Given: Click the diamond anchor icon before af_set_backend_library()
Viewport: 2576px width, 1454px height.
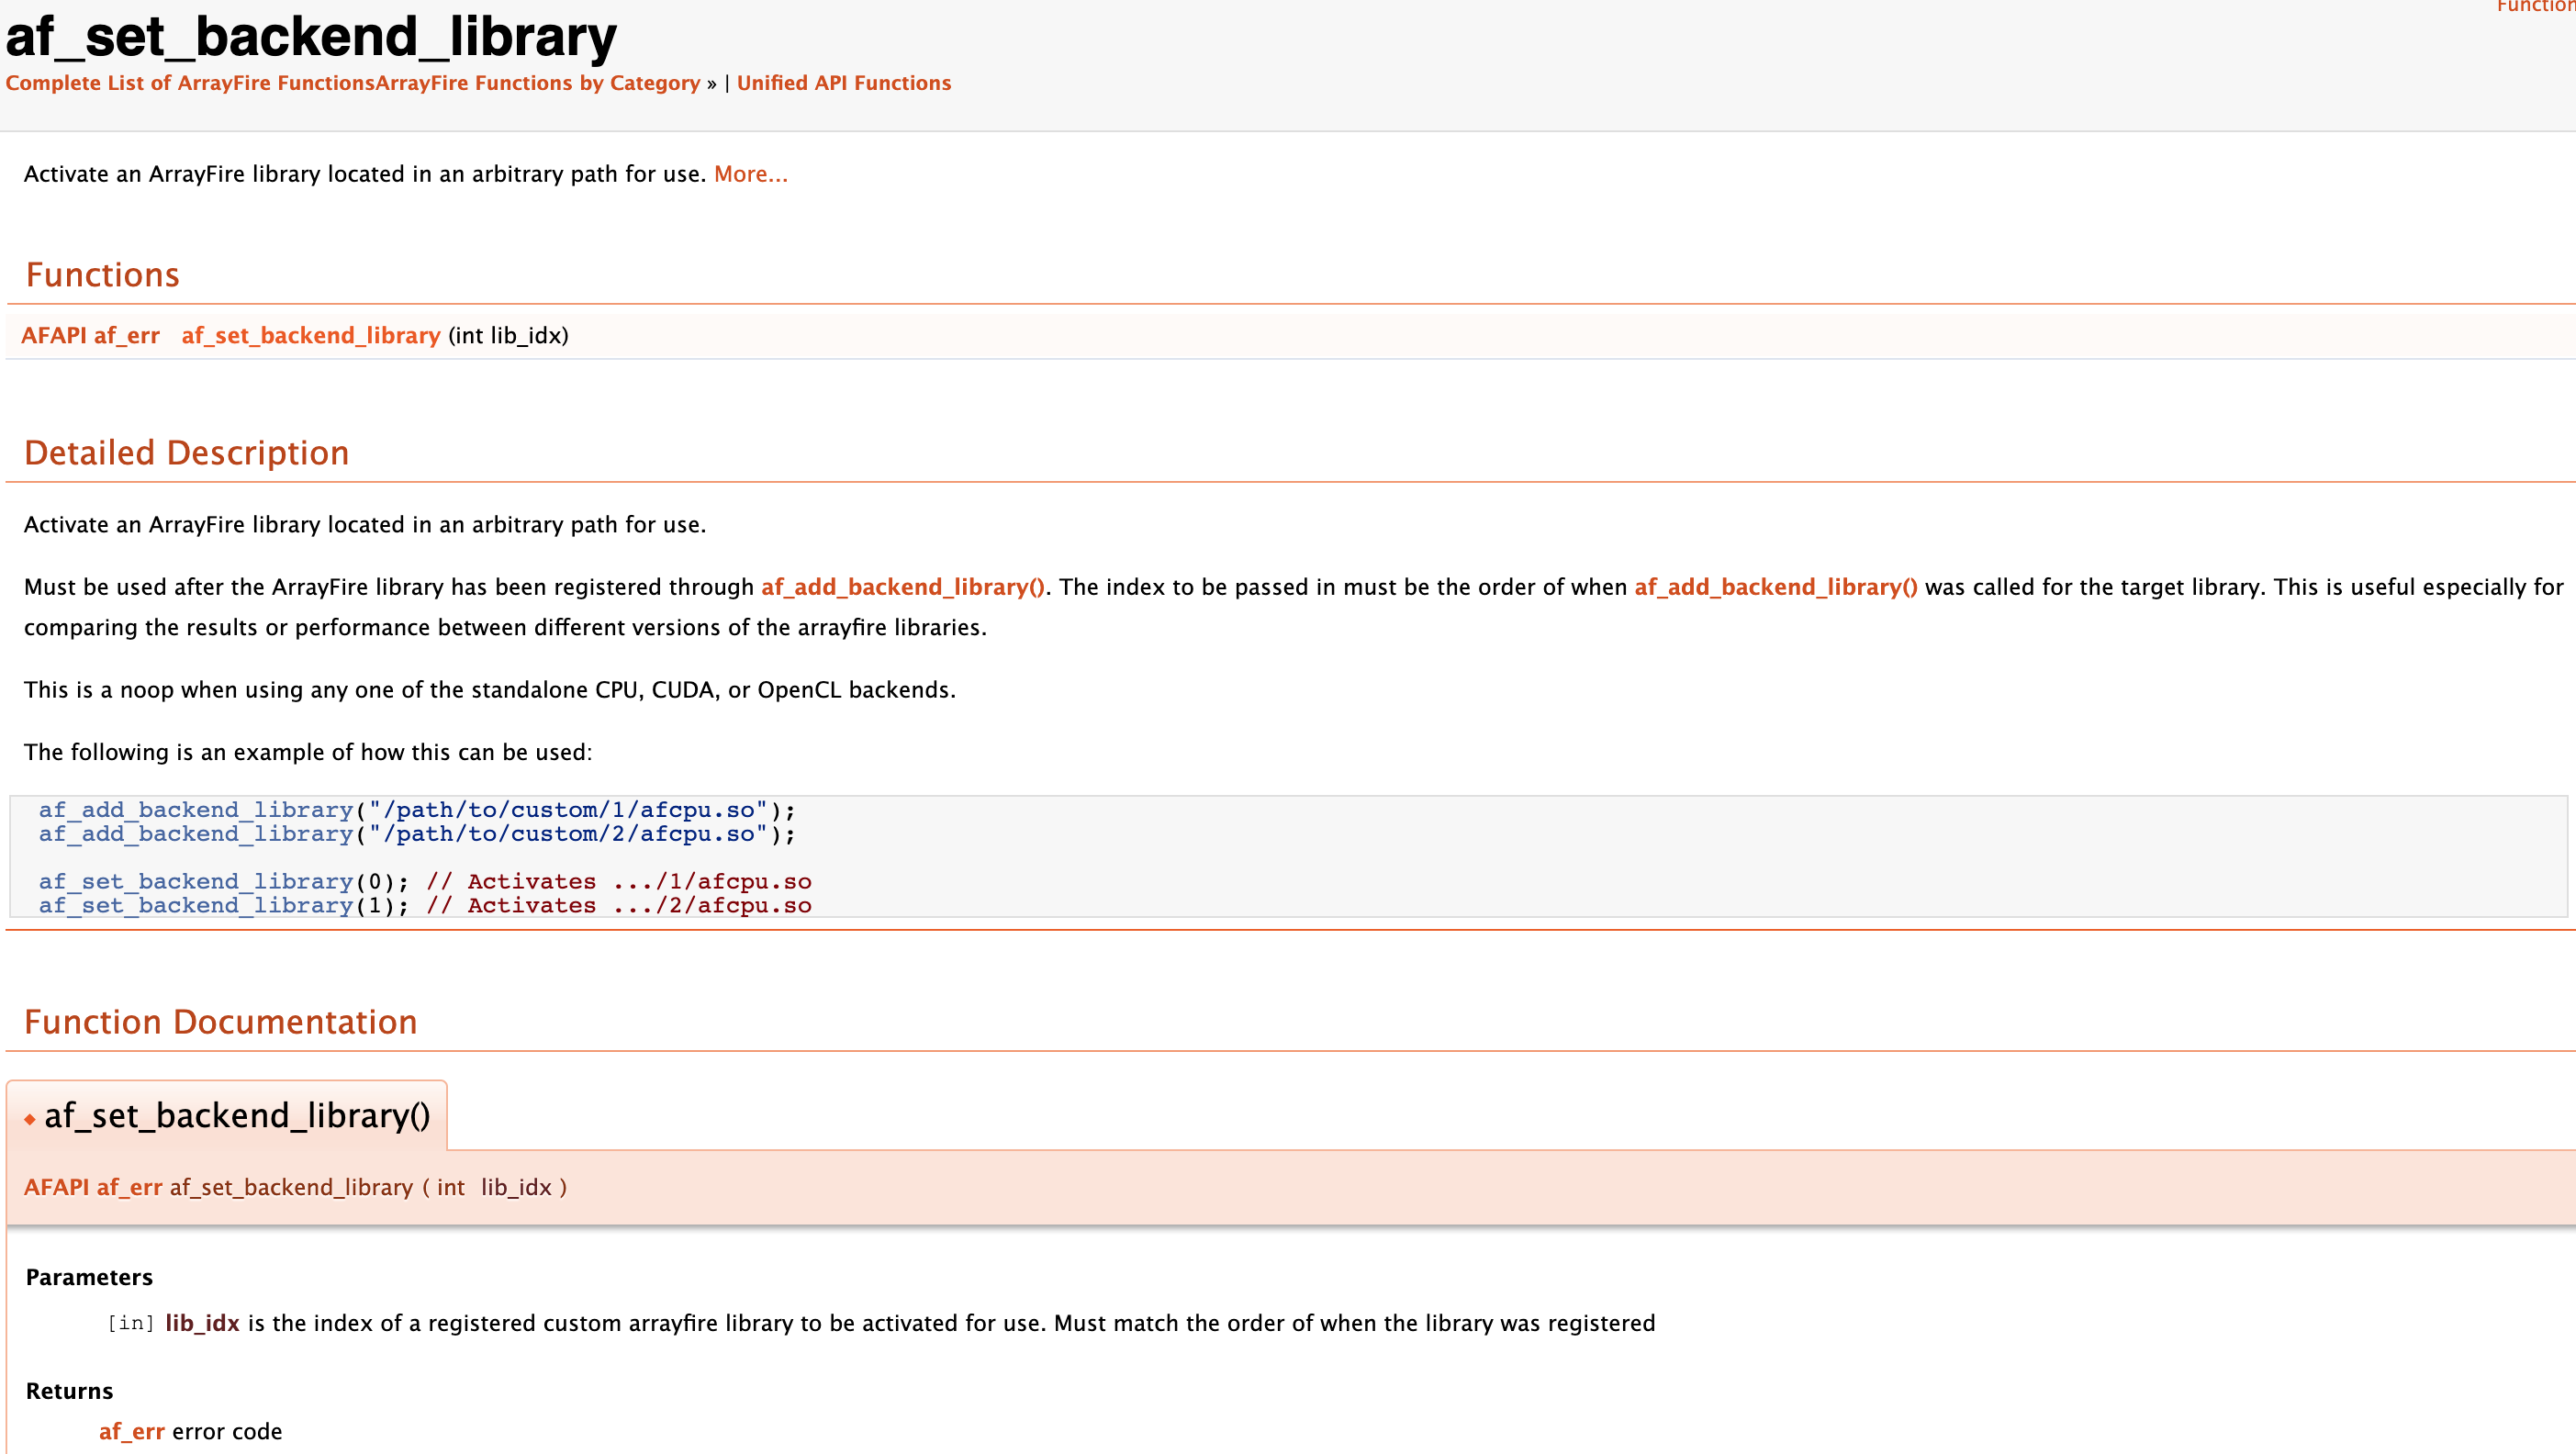Looking at the screenshot, I should [x=30, y=1119].
